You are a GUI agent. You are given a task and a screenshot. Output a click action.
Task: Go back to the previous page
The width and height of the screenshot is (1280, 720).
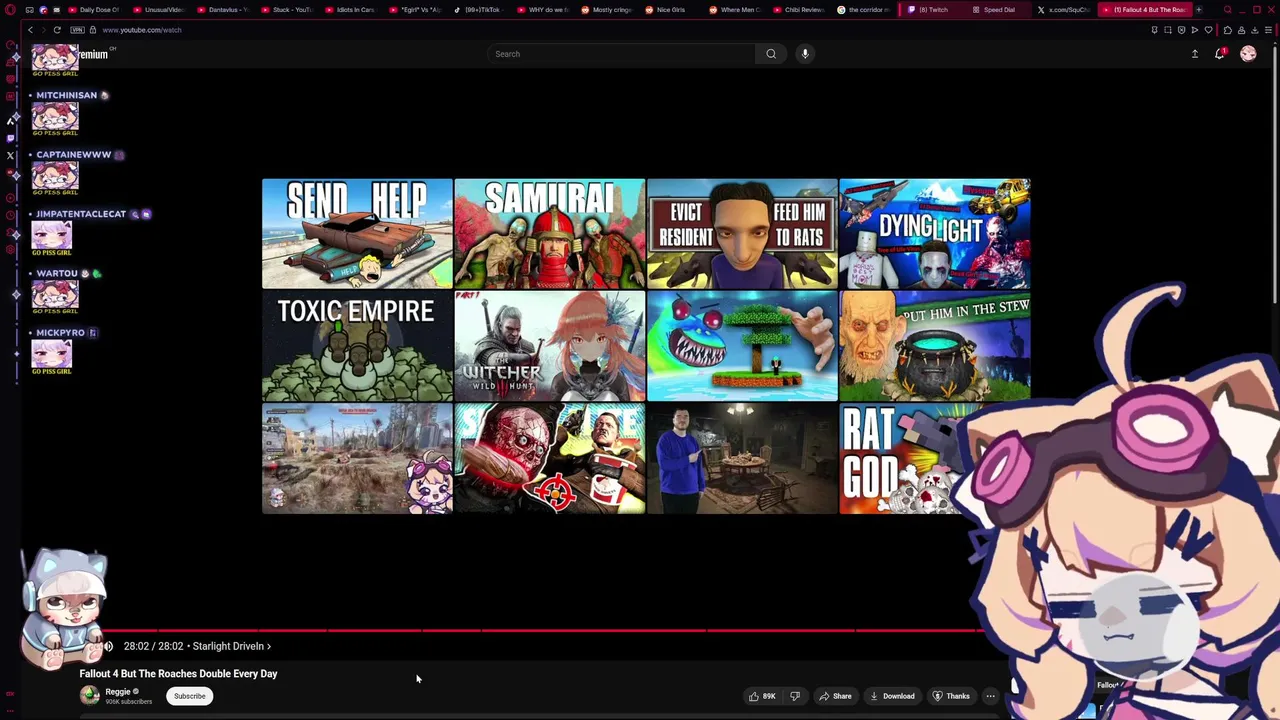coord(30,30)
